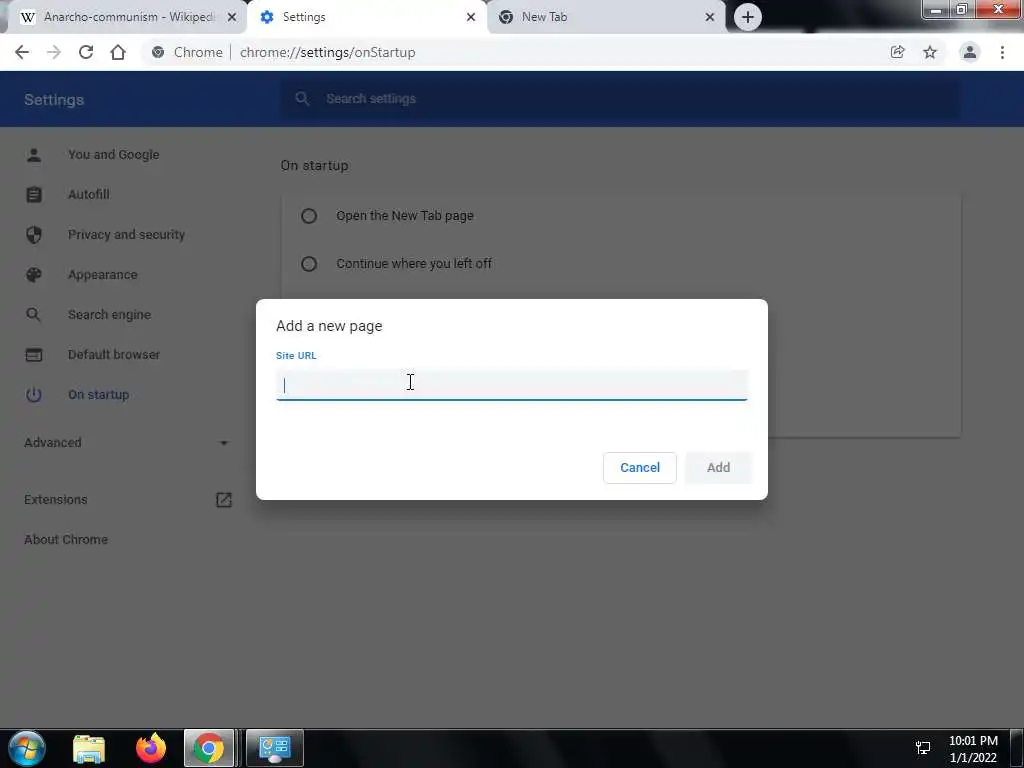Screen dimensions: 1024x768
Task: Click the browser back arrow
Action: tap(22, 52)
